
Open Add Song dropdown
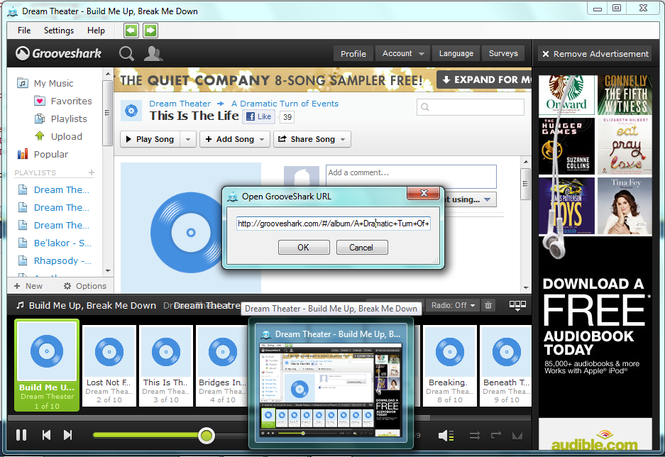click(x=235, y=139)
